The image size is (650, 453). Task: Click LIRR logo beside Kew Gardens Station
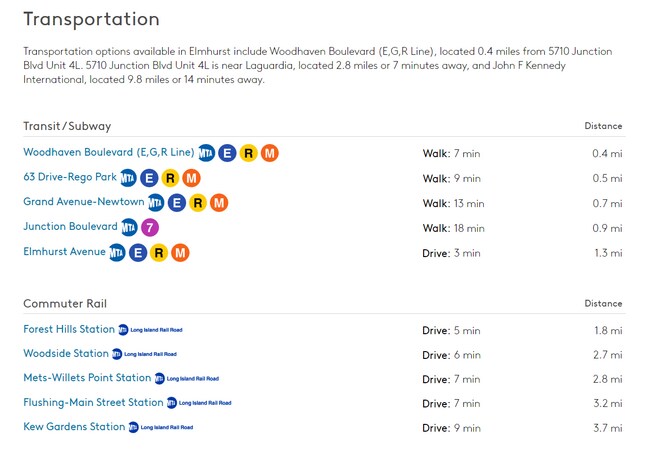tap(160, 427)
